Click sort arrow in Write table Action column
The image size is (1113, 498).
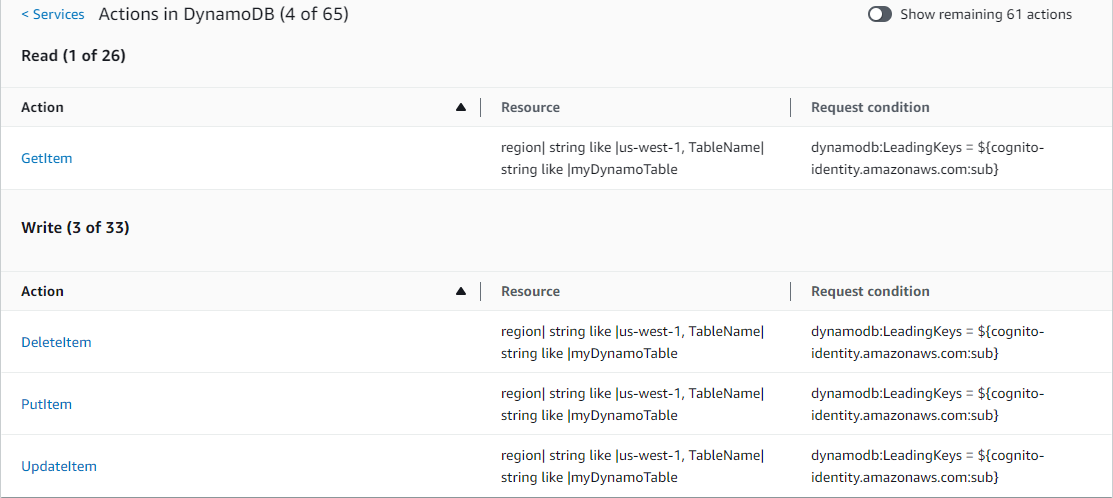coord(460,291)
